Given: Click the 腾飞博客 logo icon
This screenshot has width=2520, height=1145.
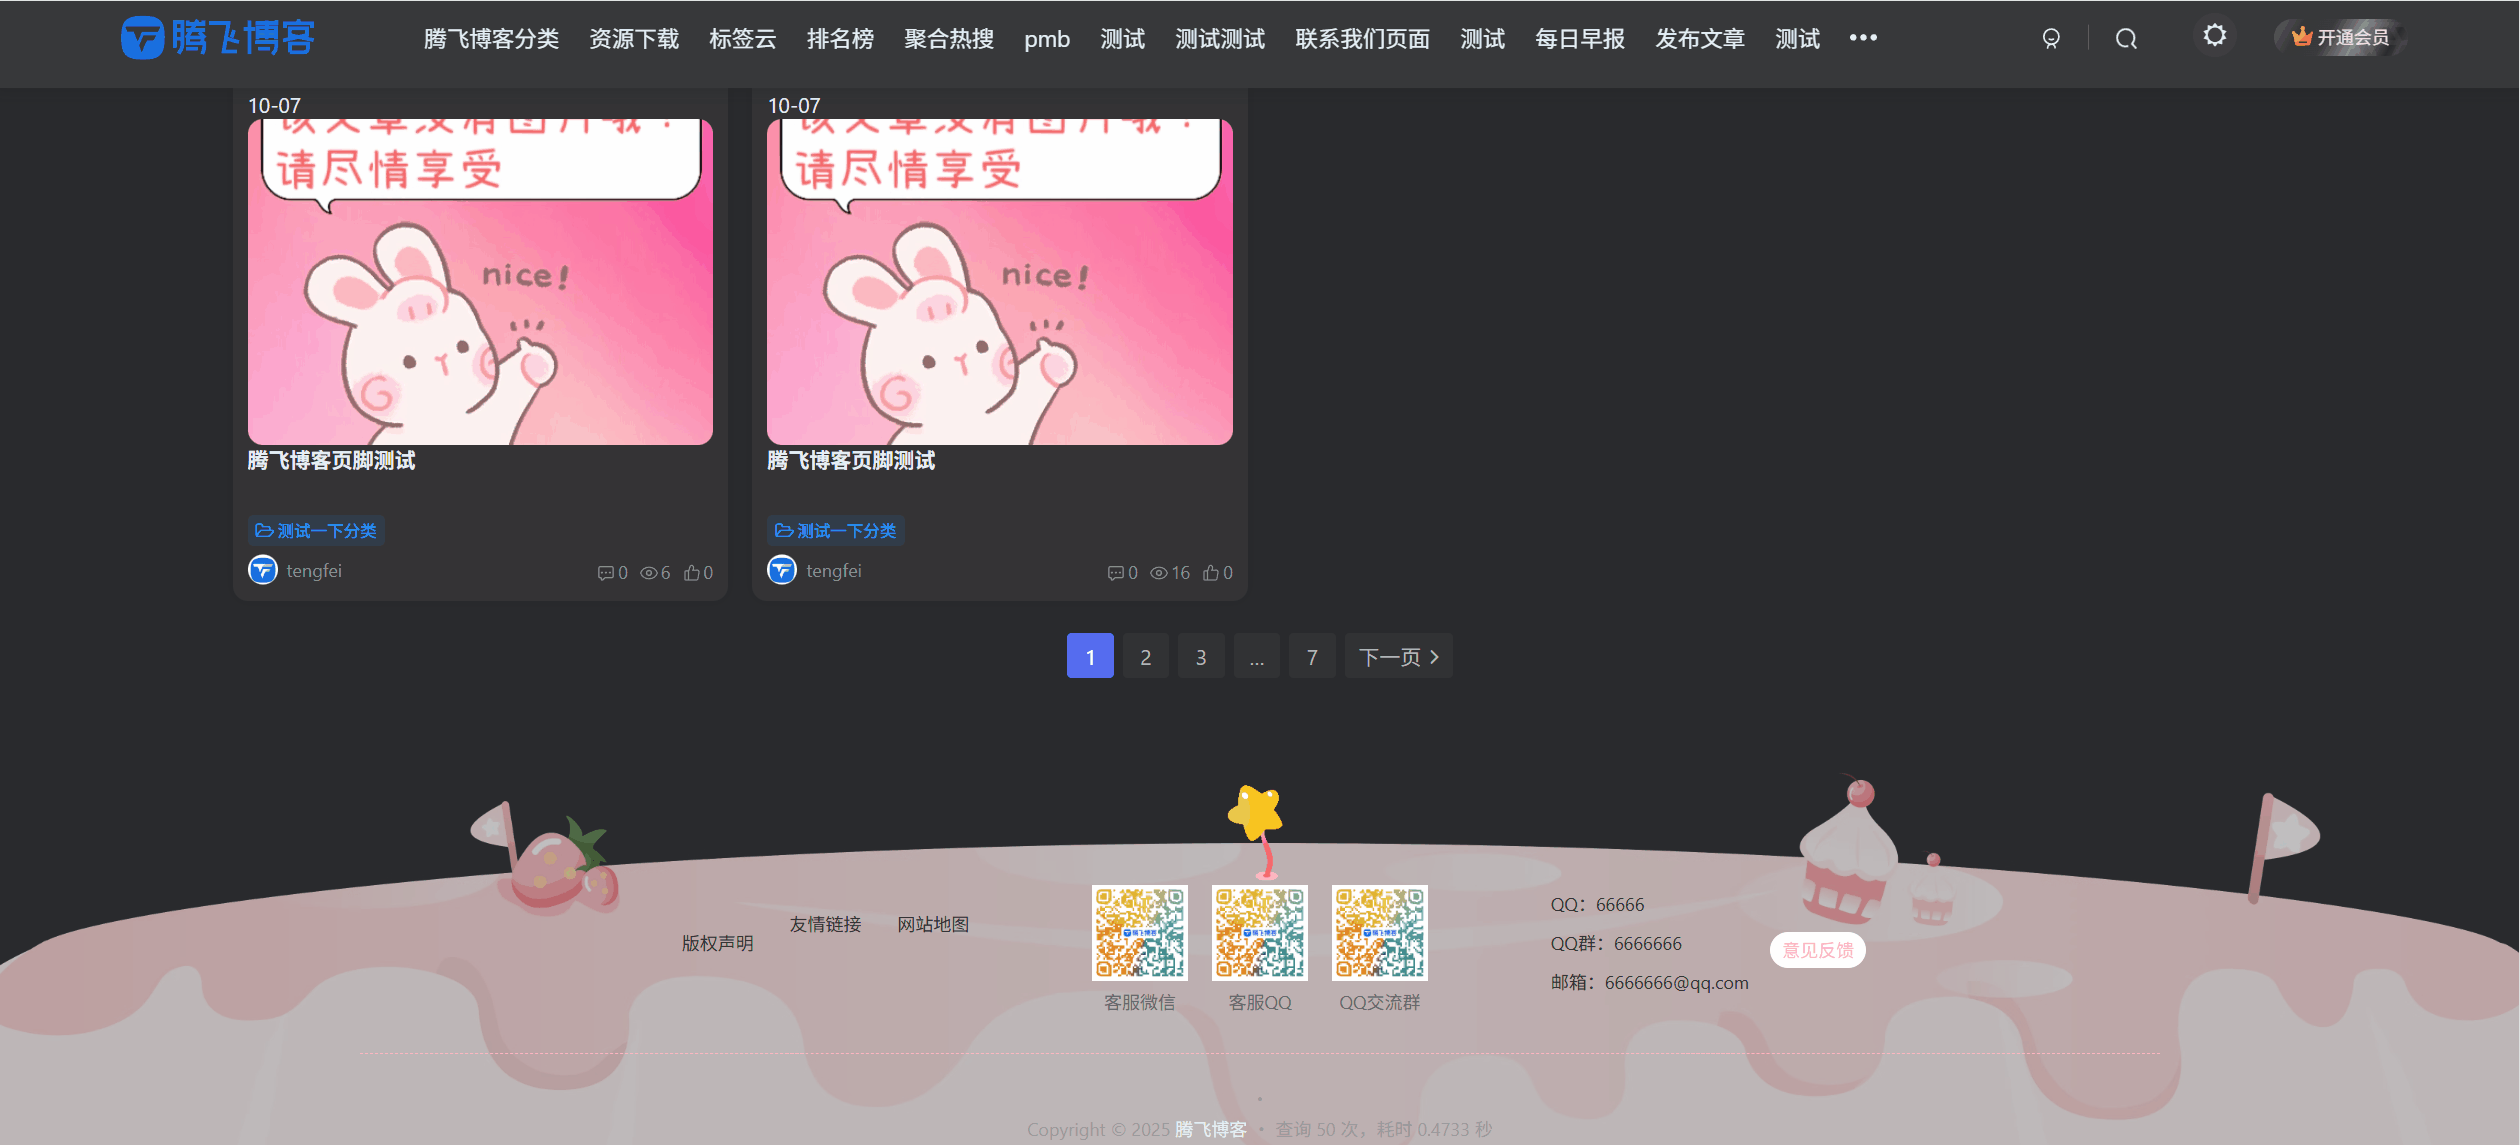Looking at the screenshot, I should coord(143,37).
